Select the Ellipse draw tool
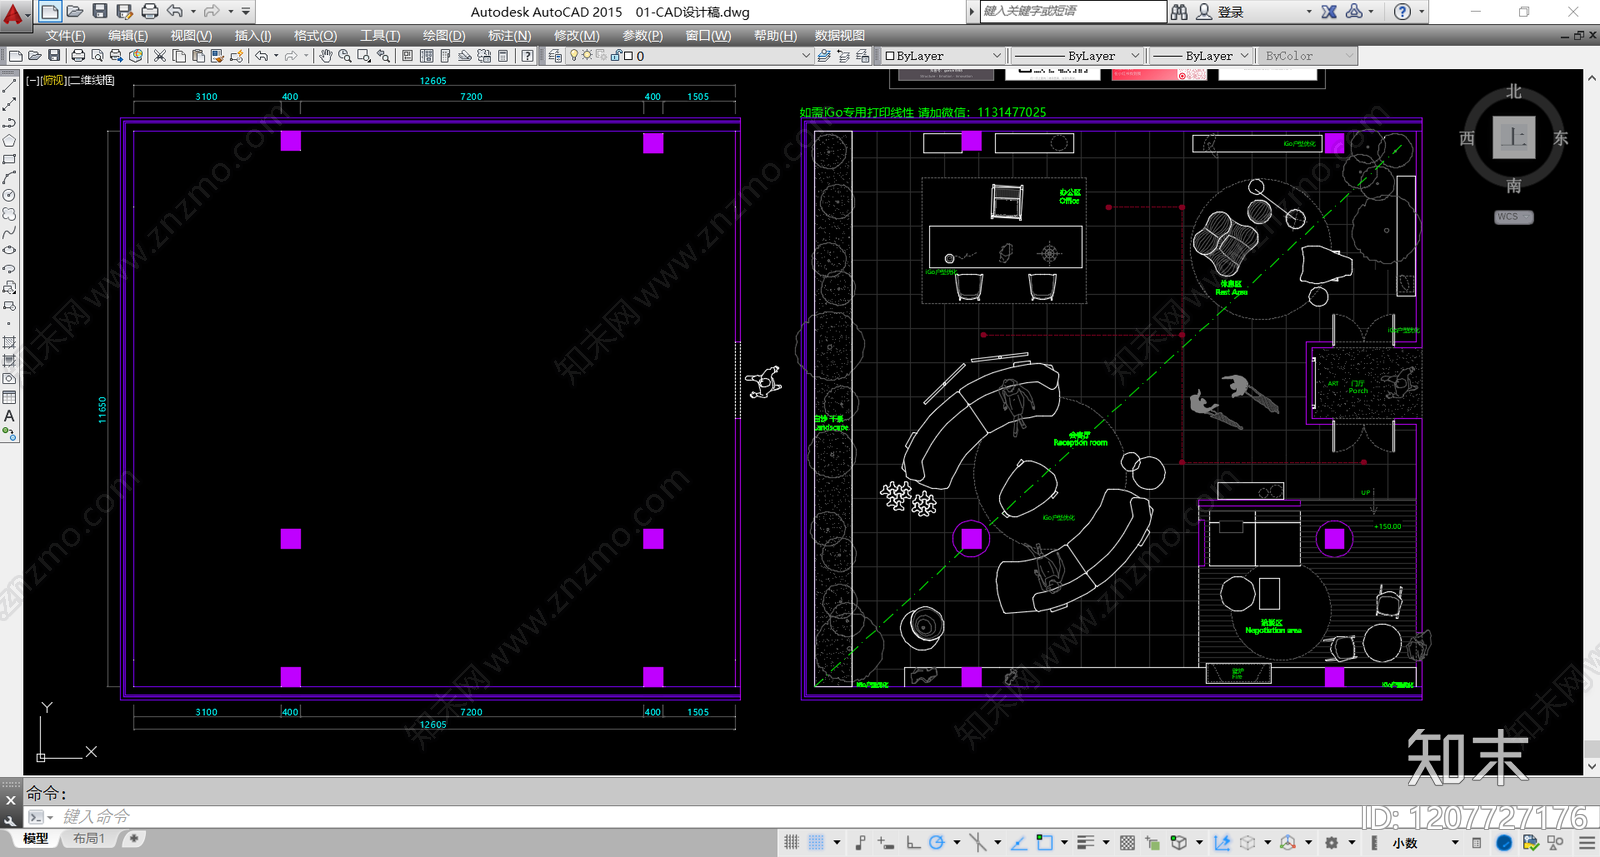 click(x=9, y=250)
